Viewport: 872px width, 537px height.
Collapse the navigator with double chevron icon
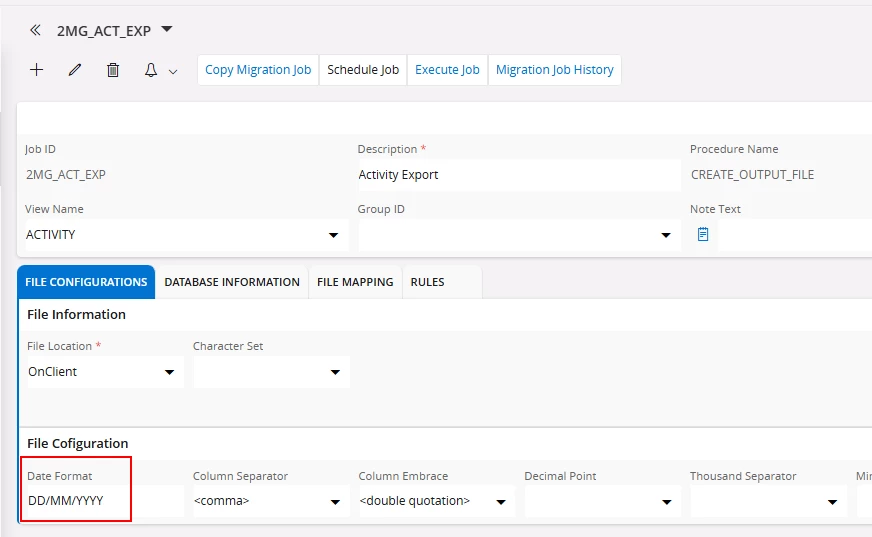[35, 30]
